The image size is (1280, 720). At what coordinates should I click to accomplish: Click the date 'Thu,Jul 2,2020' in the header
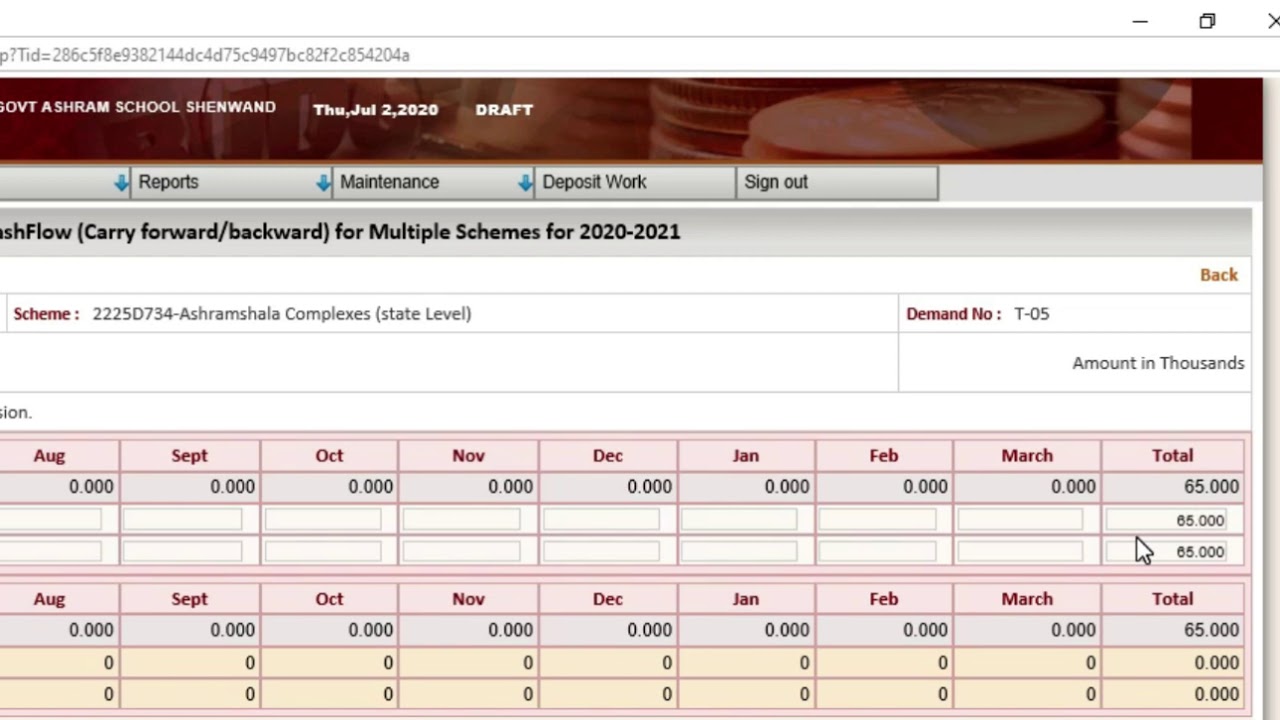pos(375,110)
